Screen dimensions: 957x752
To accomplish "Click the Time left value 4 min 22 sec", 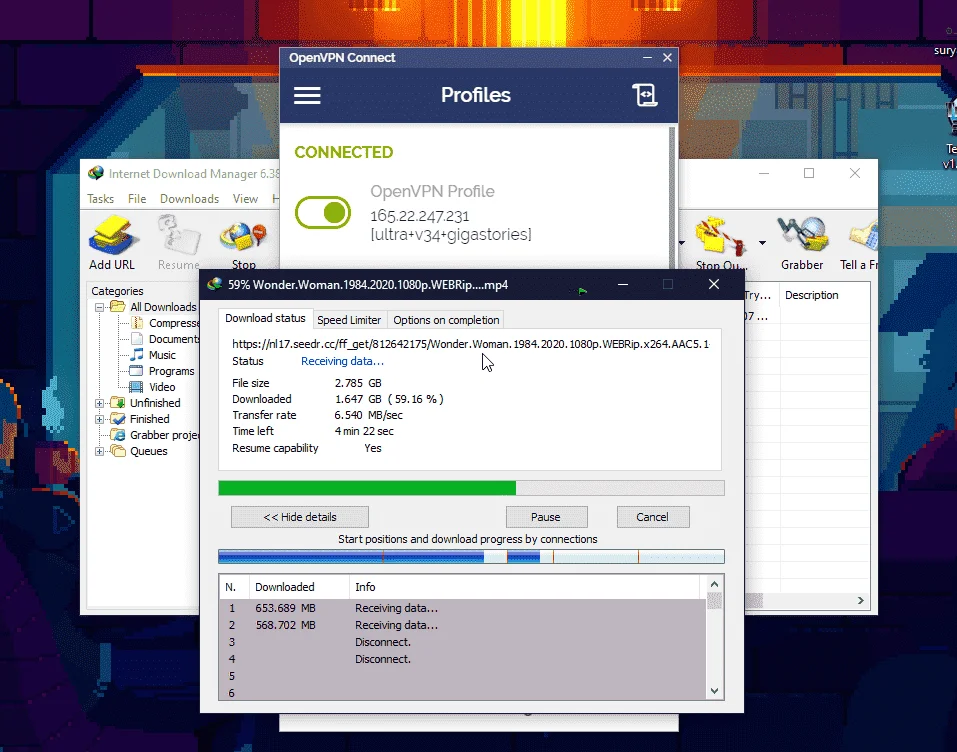I will click(x=364, y=431).
